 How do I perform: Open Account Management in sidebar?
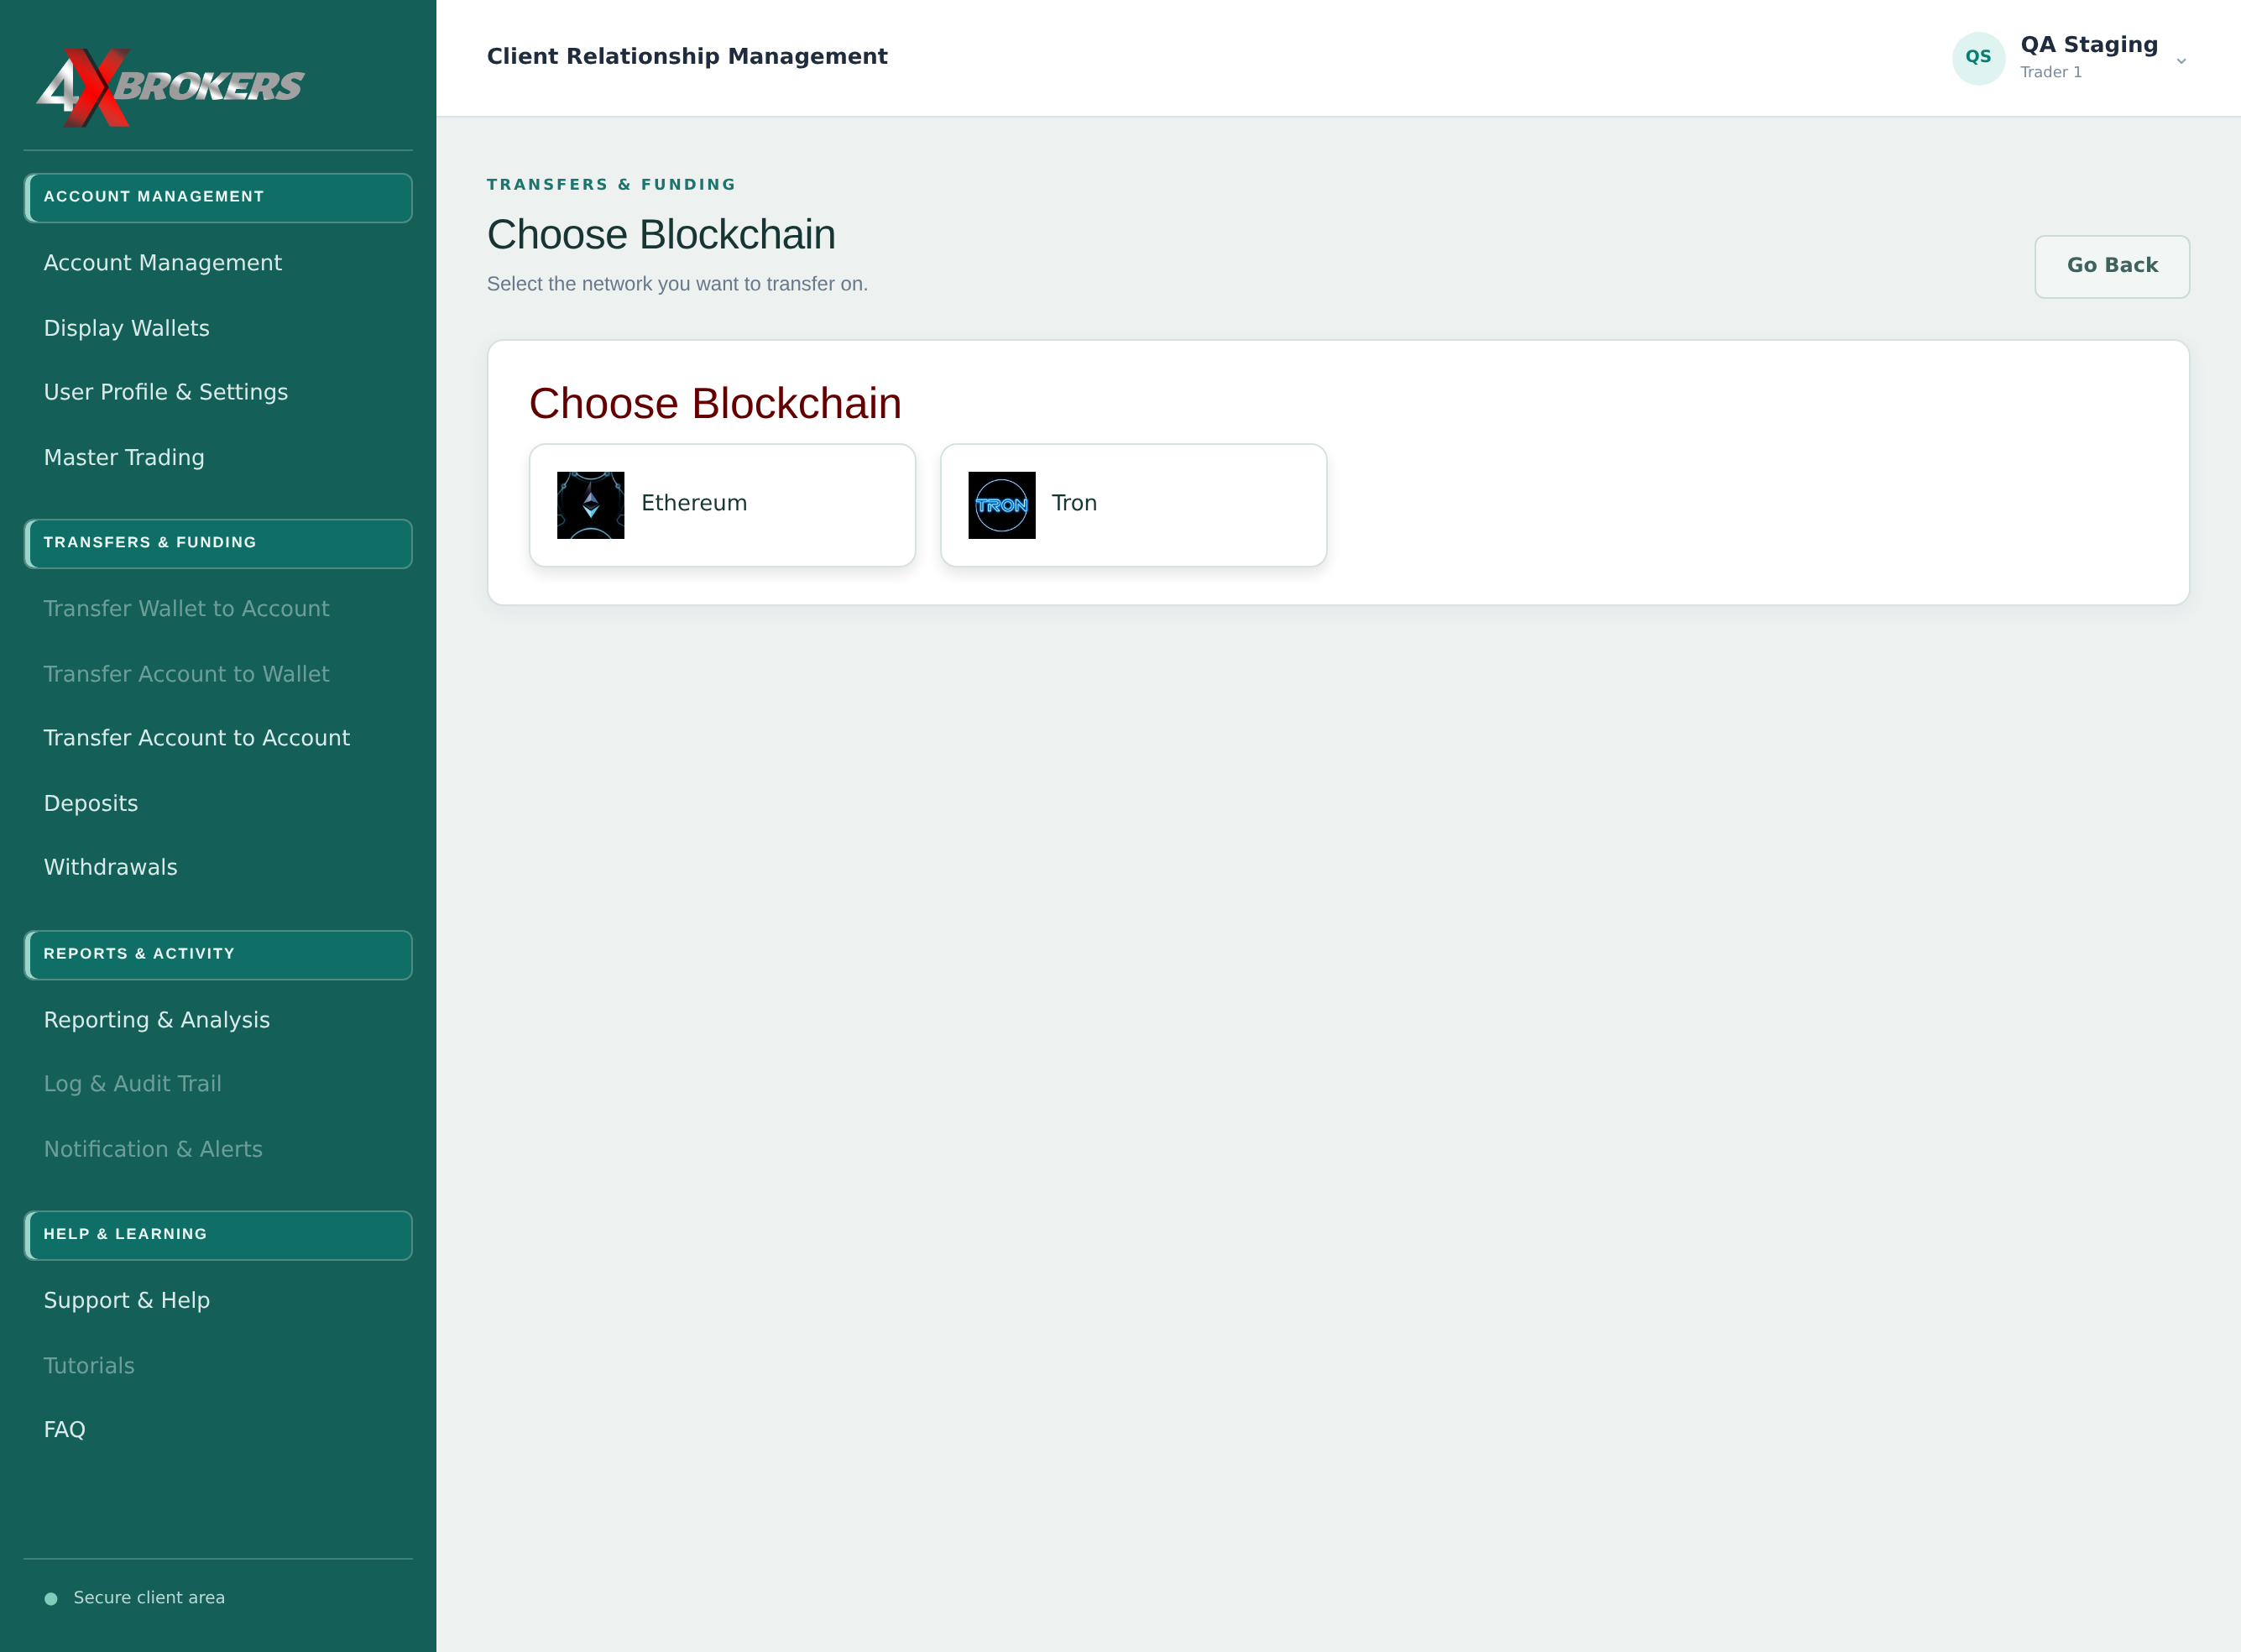coord(163,263)
